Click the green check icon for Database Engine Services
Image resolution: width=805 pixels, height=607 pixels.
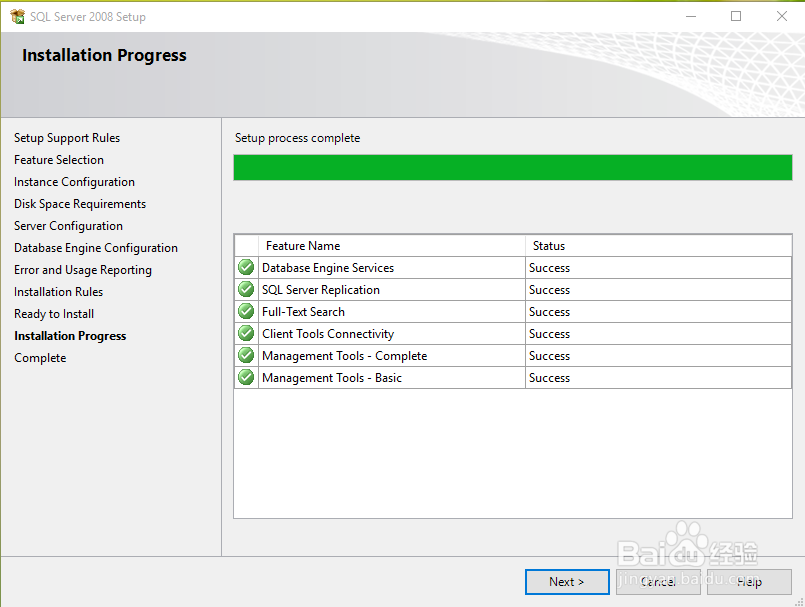pos(246,268)
